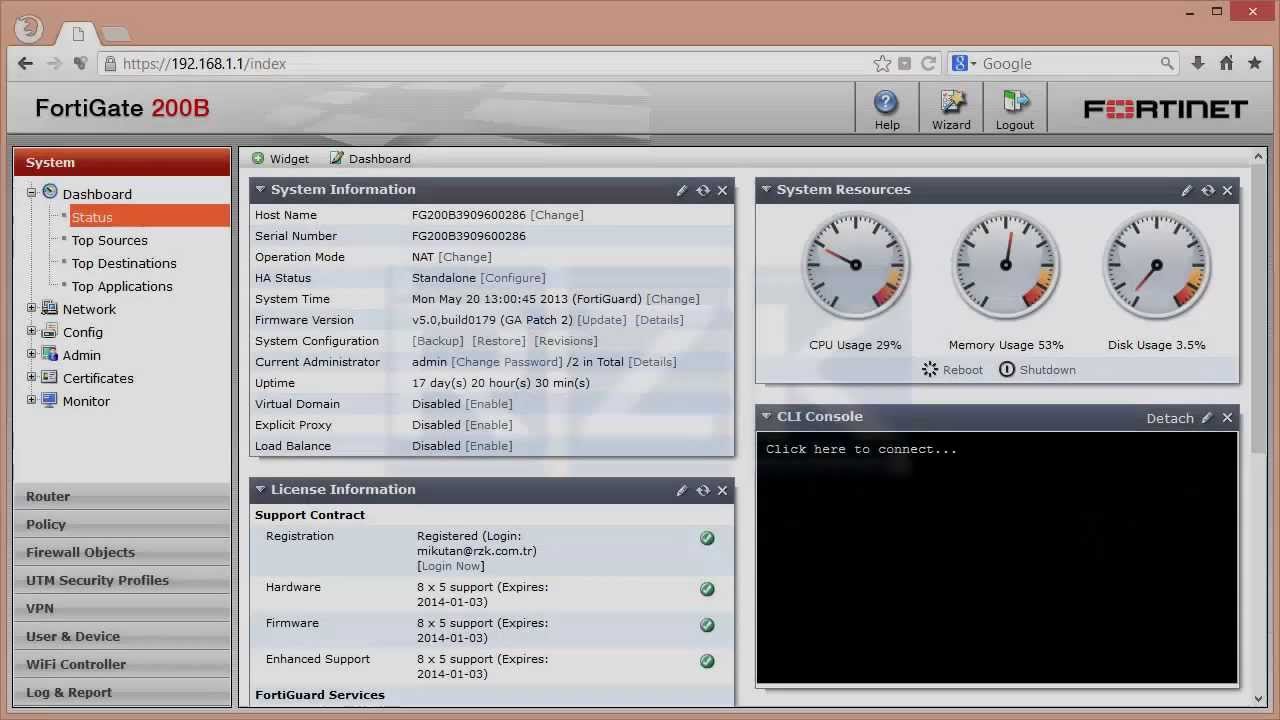Expand the Certificates tree node
1280x720 pixels.
point(31,377)
